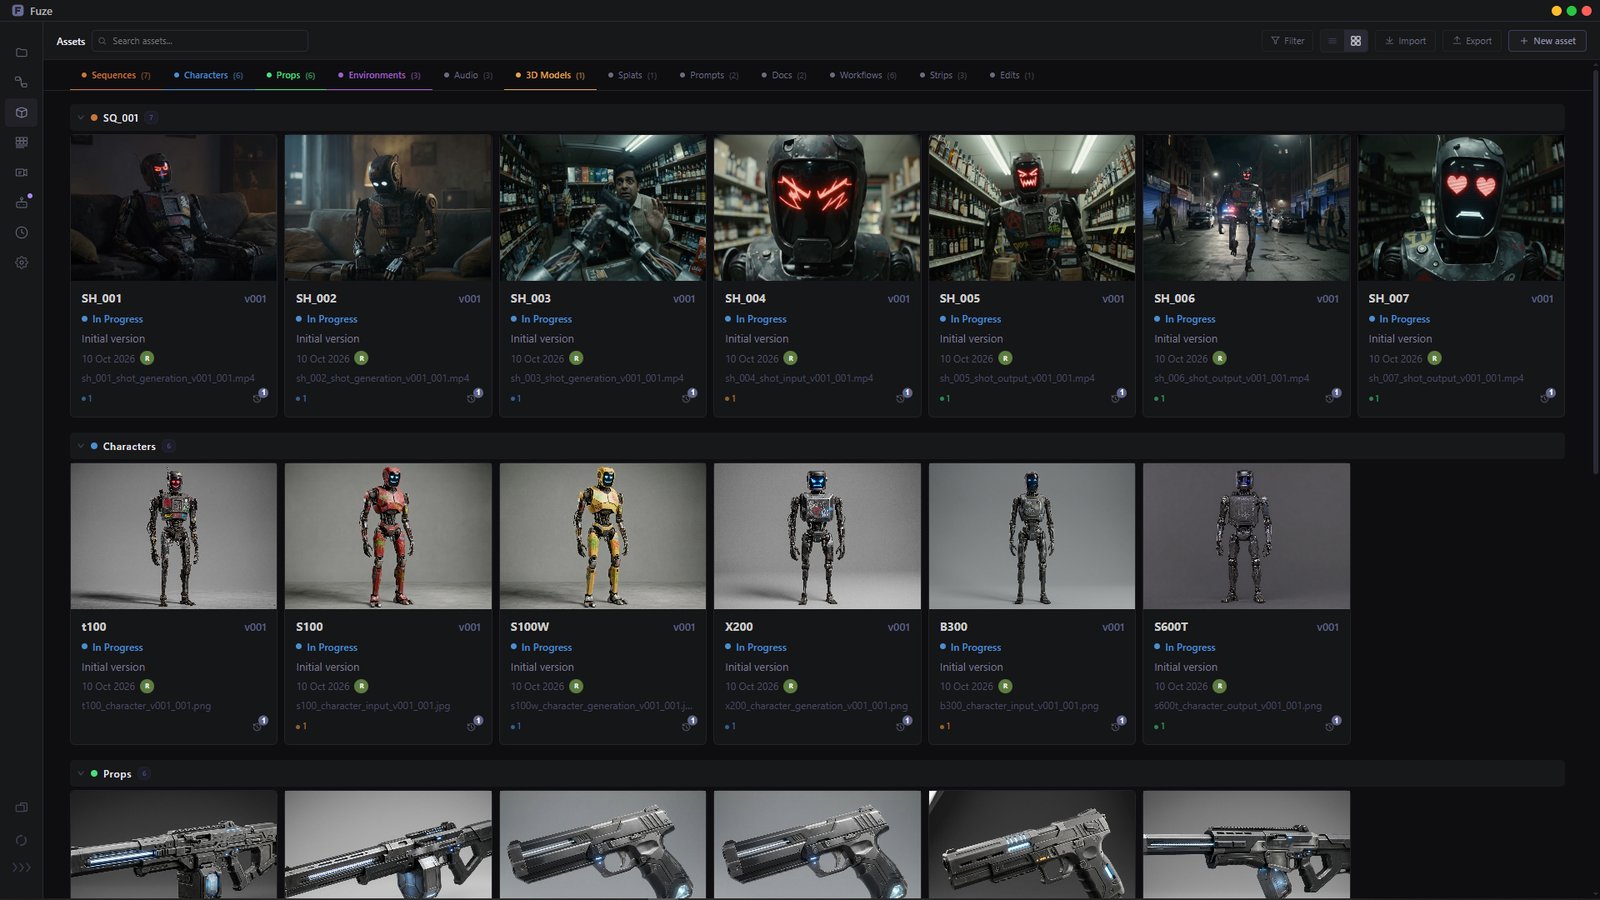Select the Prompts tab
1600x900 pixels.
tap(709, 75)
